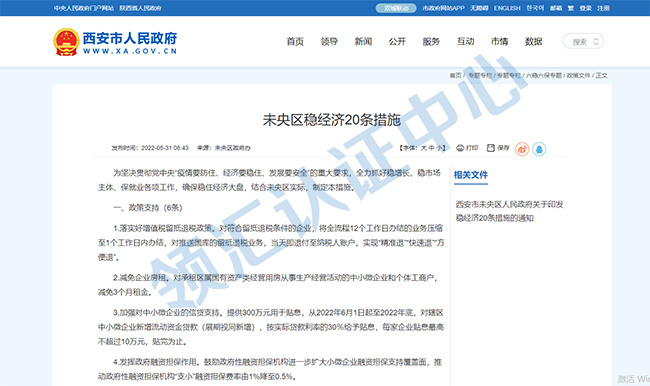Open the 服务 navigation menu
The image size is (650, 386).
[431, 41]
